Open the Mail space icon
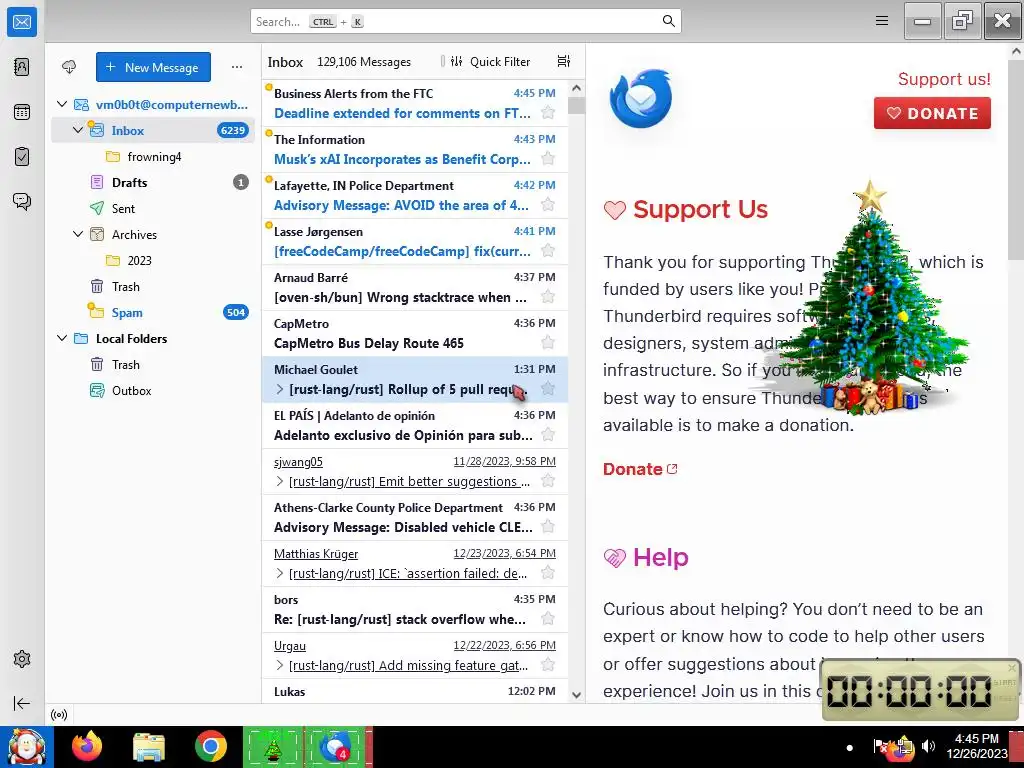This screenshot has height=768, width=1024. click(22, 22)
